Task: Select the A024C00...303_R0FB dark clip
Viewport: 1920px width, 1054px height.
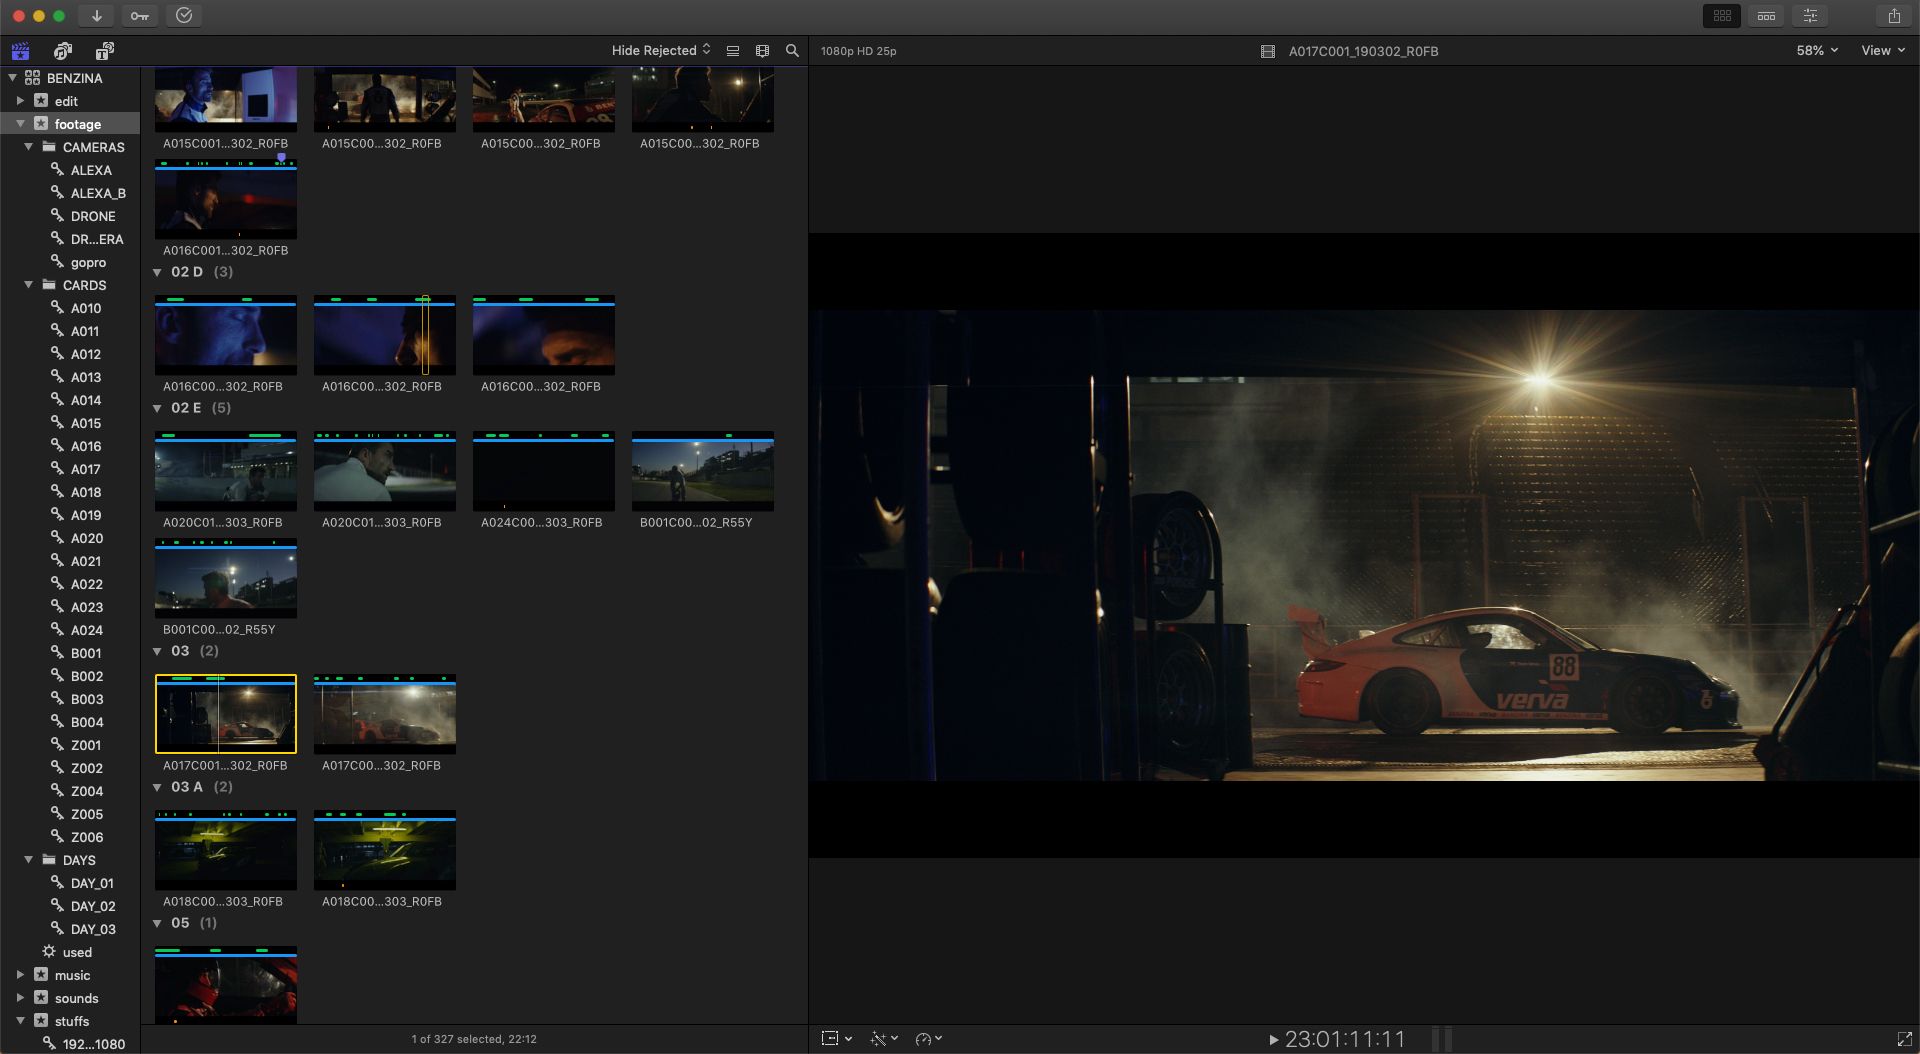Action: [x=544, y=471]
